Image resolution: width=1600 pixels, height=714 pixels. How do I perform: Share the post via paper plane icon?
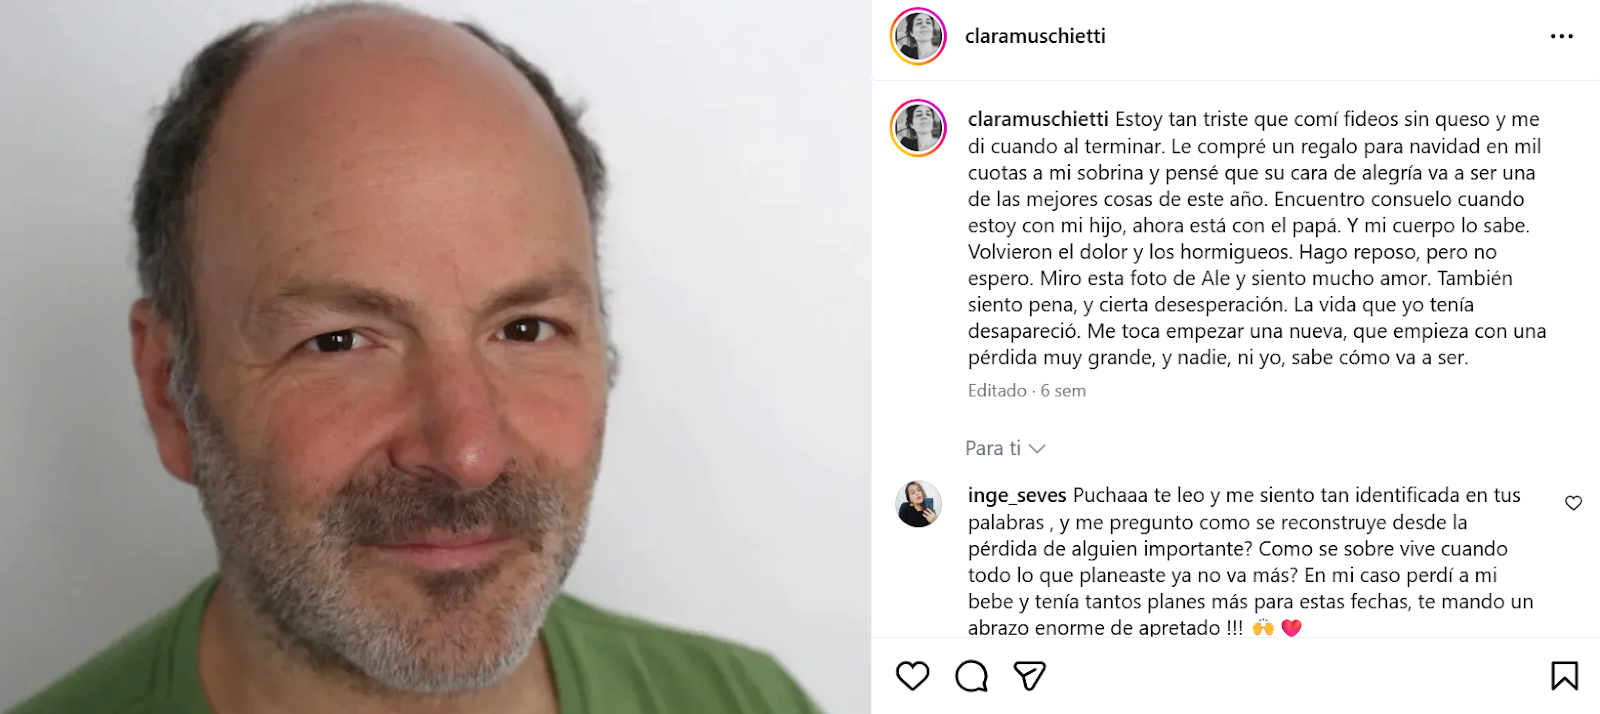tap(1029, 676)
